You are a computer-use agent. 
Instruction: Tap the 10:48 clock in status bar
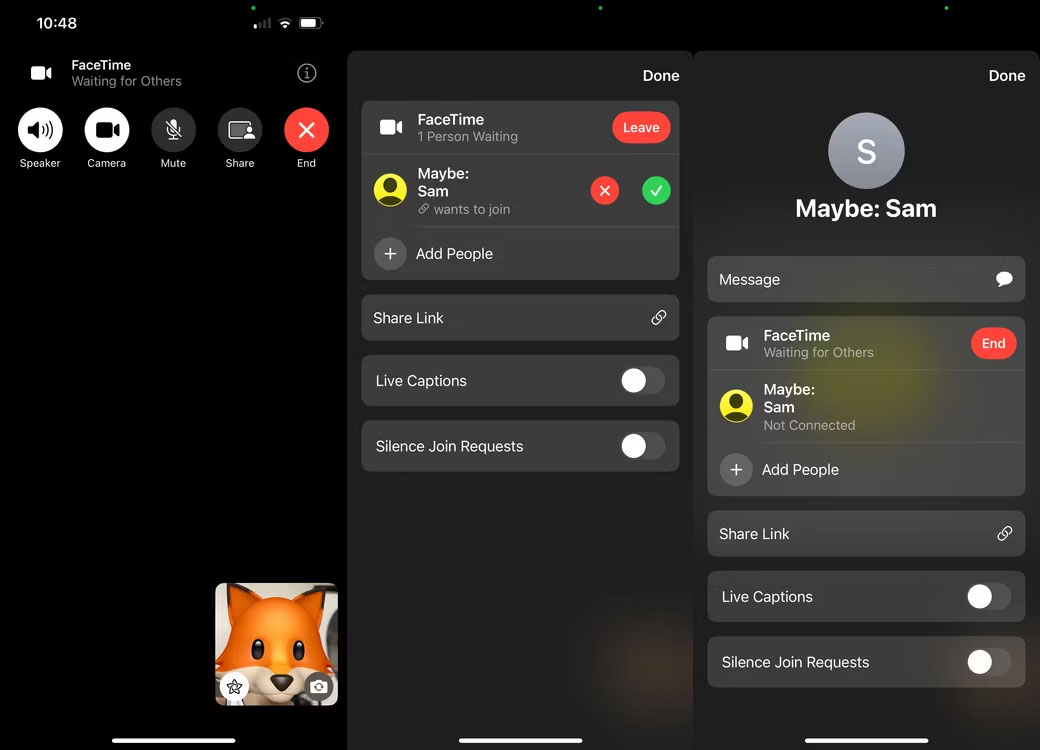coord(56,23)
